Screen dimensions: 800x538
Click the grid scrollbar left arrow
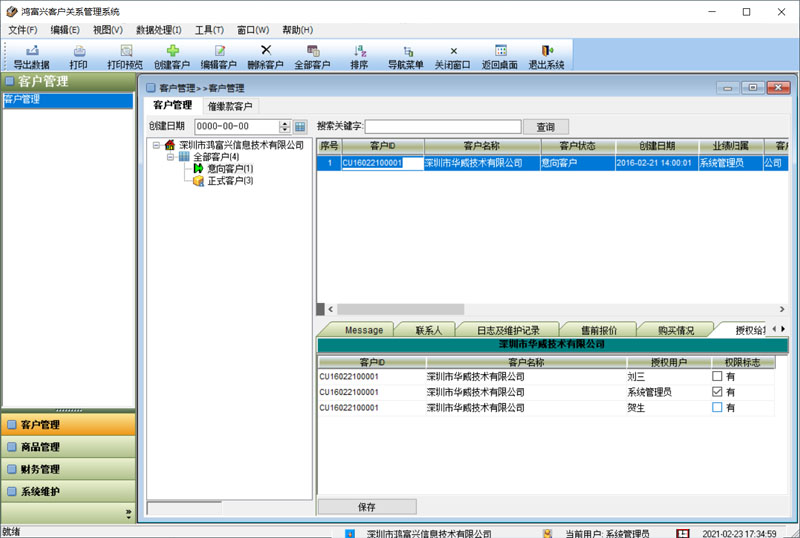[x=331, y=309]
